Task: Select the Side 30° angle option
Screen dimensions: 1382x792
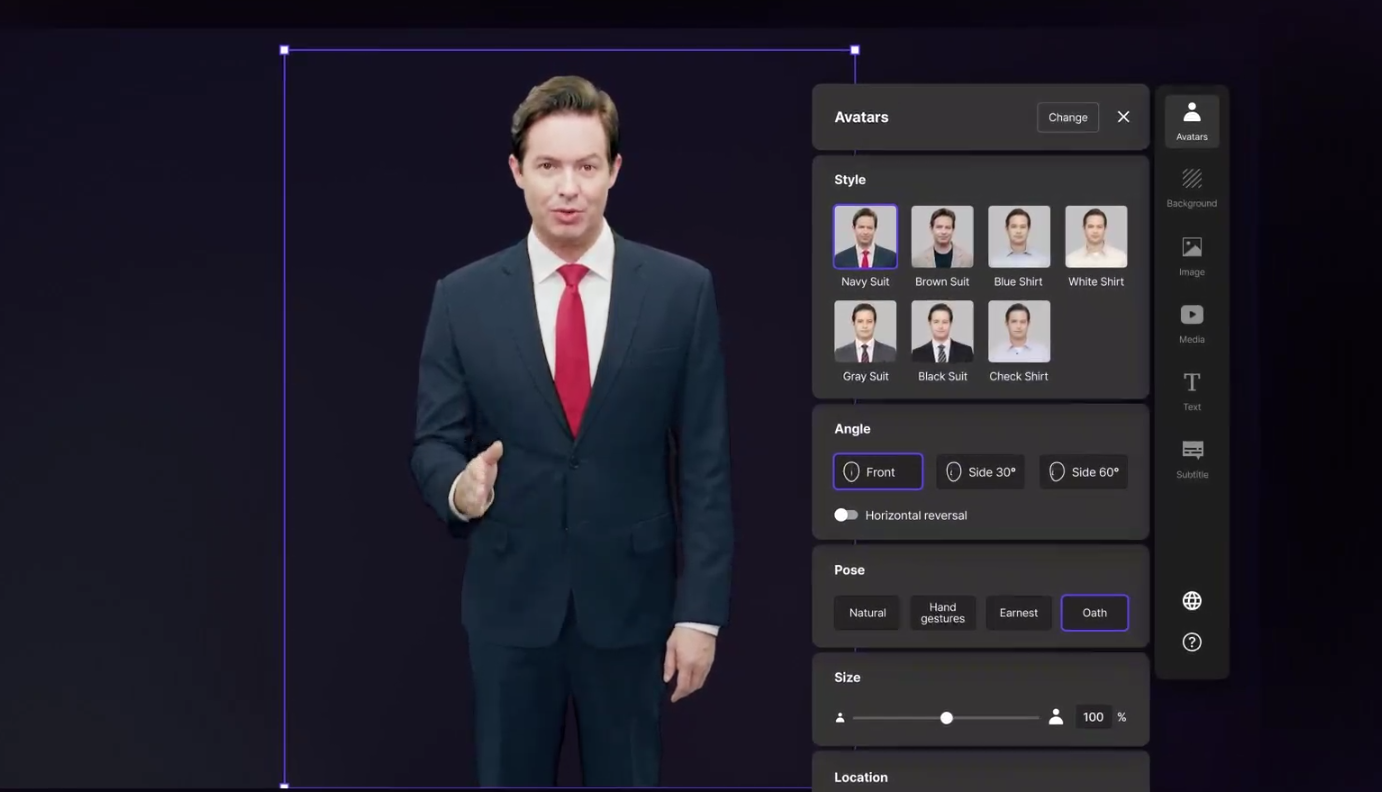Action: pos(980,472)
